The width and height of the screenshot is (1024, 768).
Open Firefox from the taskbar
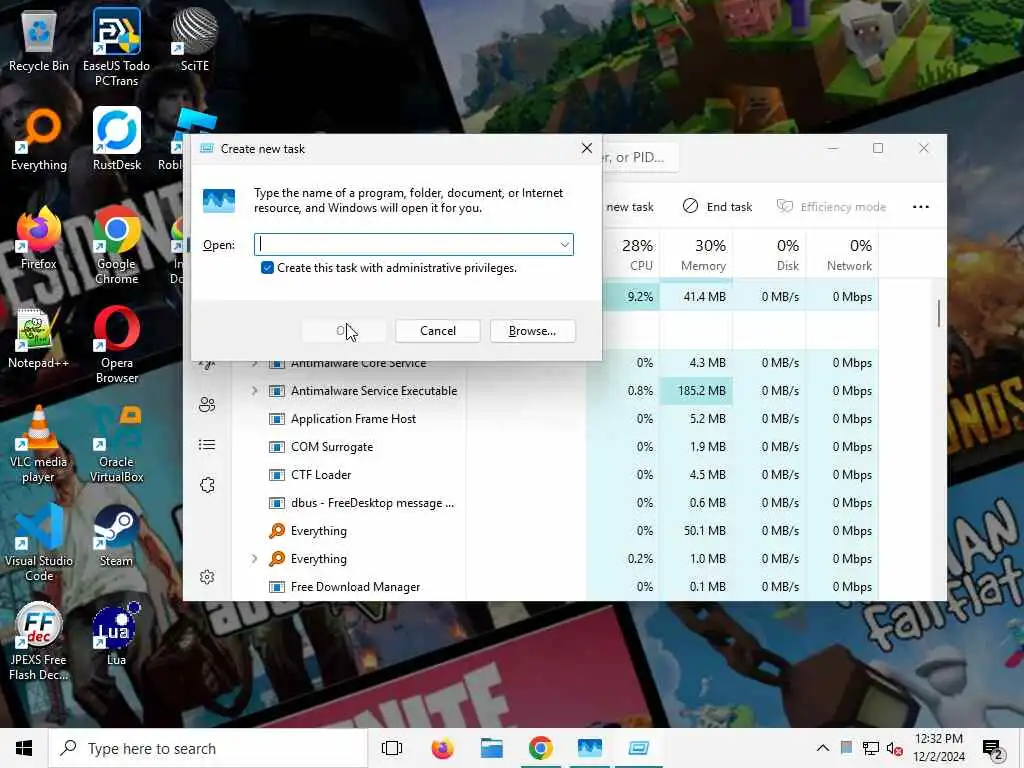(x=443, y=748)
